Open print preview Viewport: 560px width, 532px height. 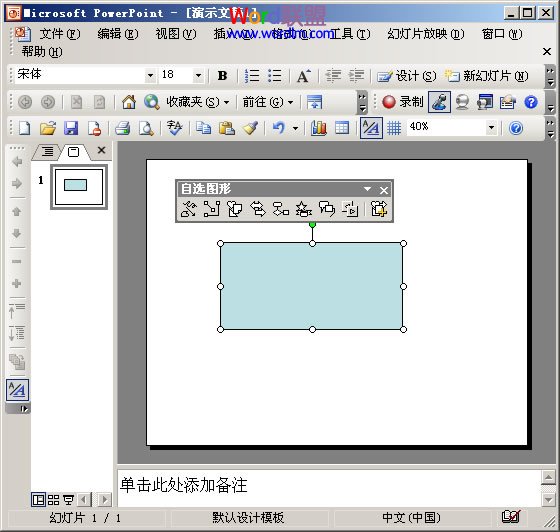click(x=146, y=128)
